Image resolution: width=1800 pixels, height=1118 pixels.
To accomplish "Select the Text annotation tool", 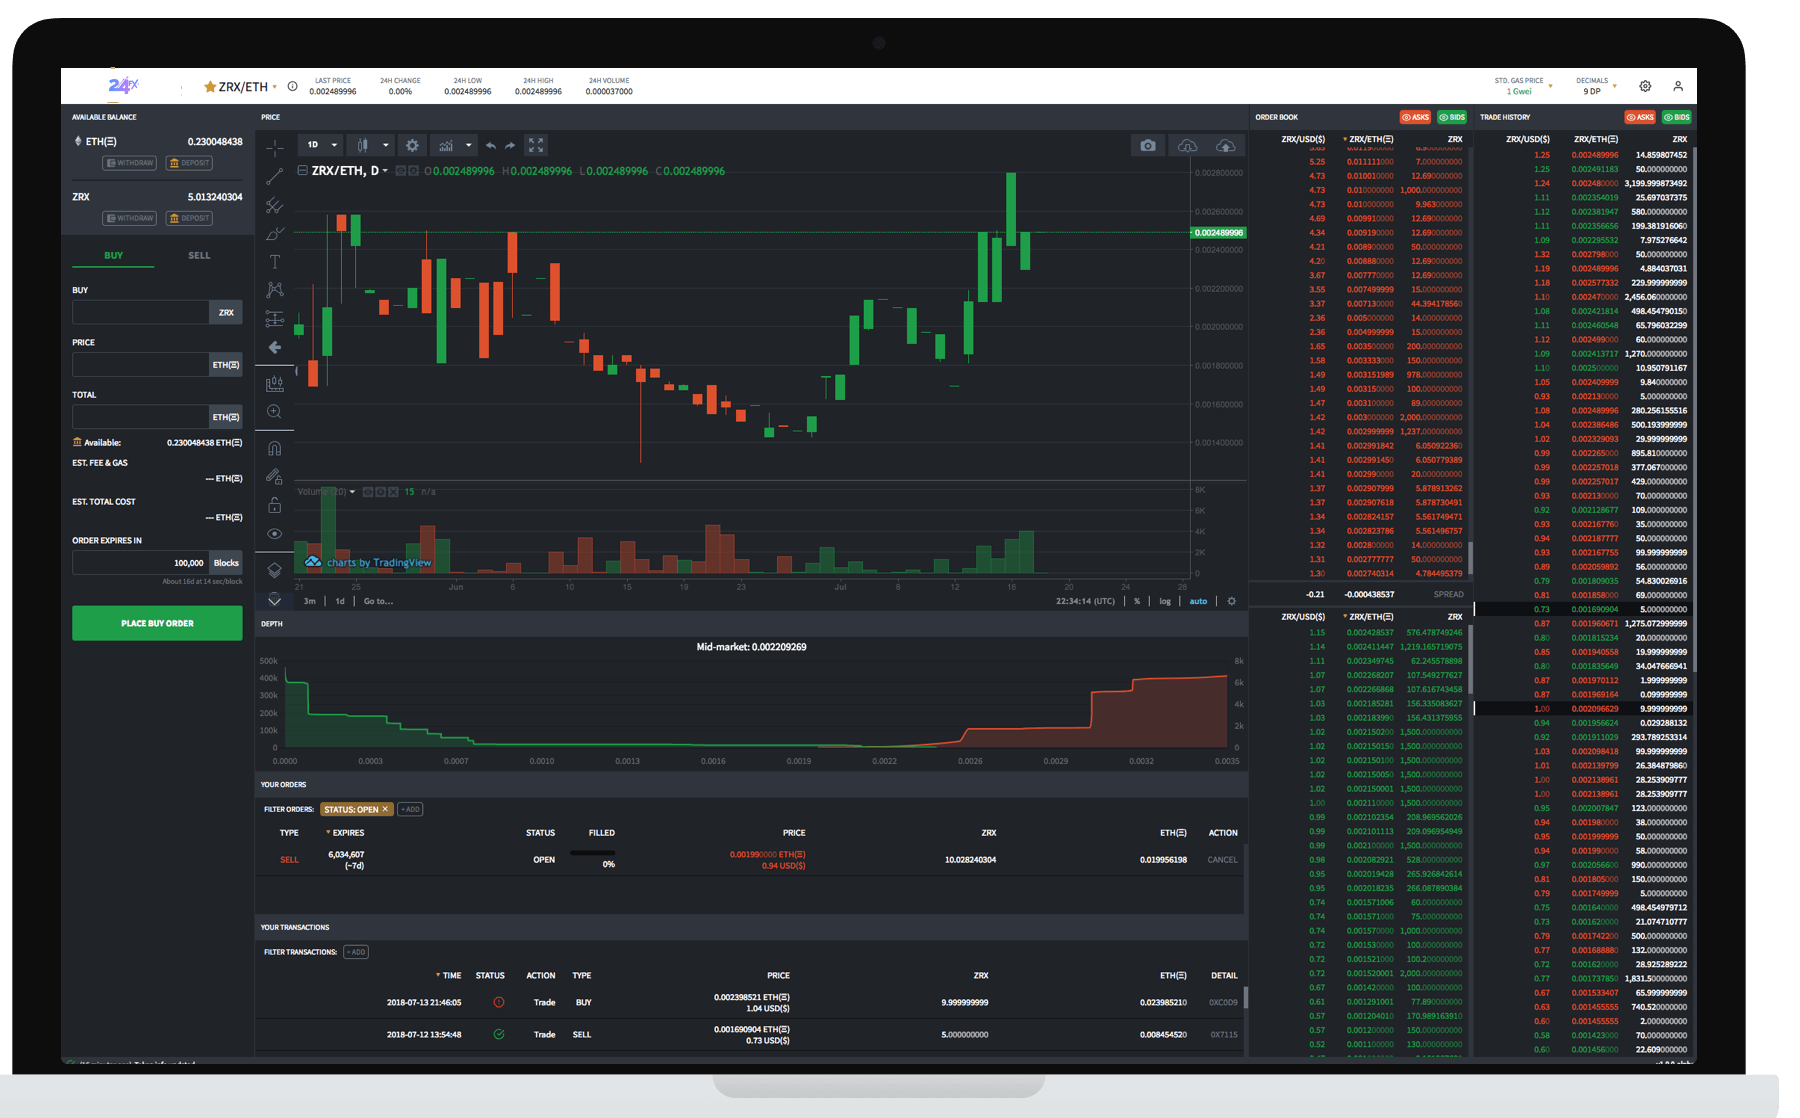I will (275, 262).
